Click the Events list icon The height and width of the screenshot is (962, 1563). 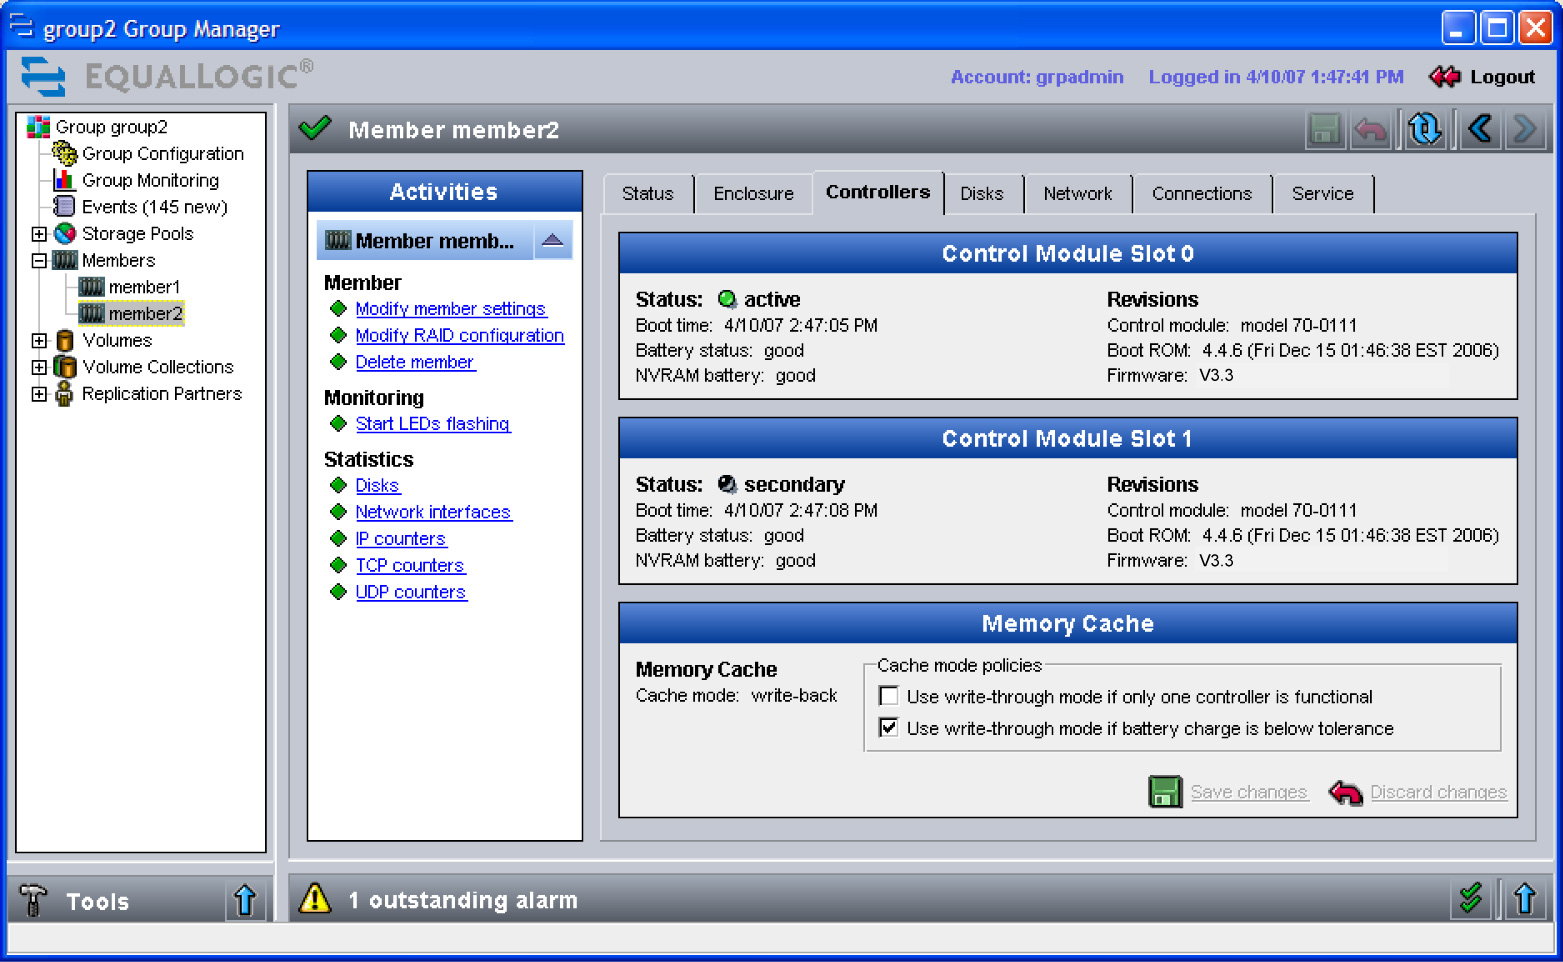[65, 207]
